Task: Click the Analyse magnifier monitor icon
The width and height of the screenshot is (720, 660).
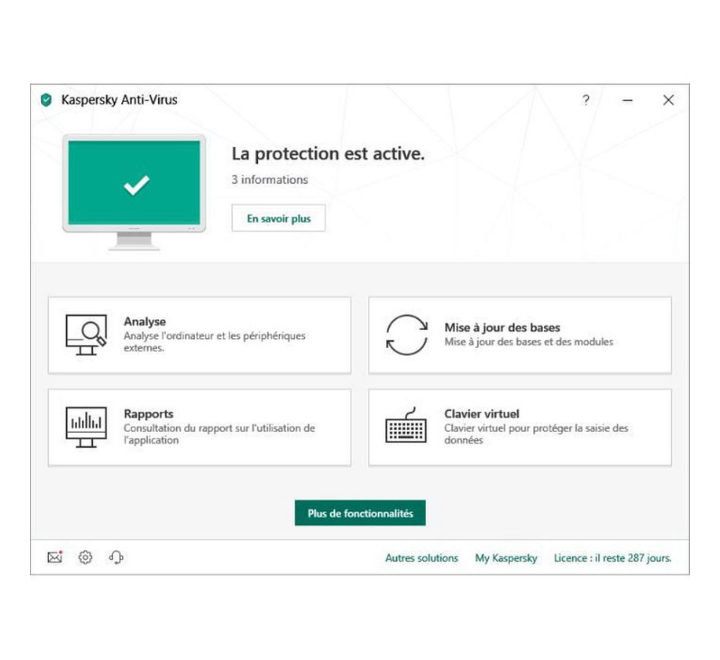Action: (86, 335)
